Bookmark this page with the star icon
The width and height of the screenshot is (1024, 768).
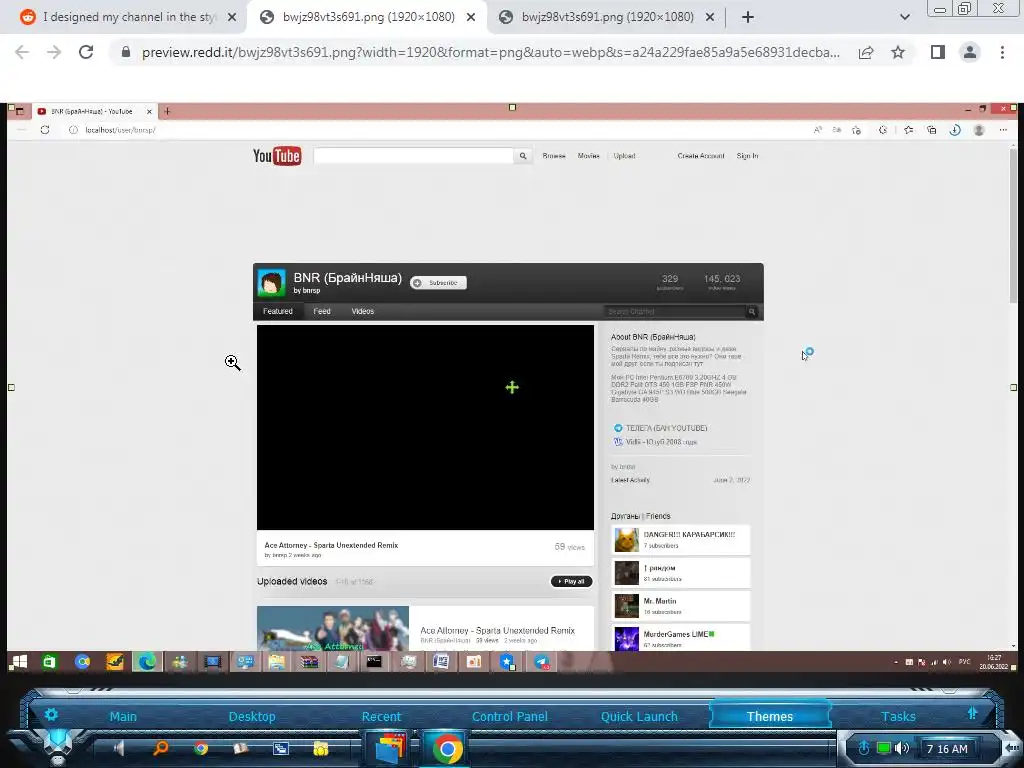coord(898,52)
